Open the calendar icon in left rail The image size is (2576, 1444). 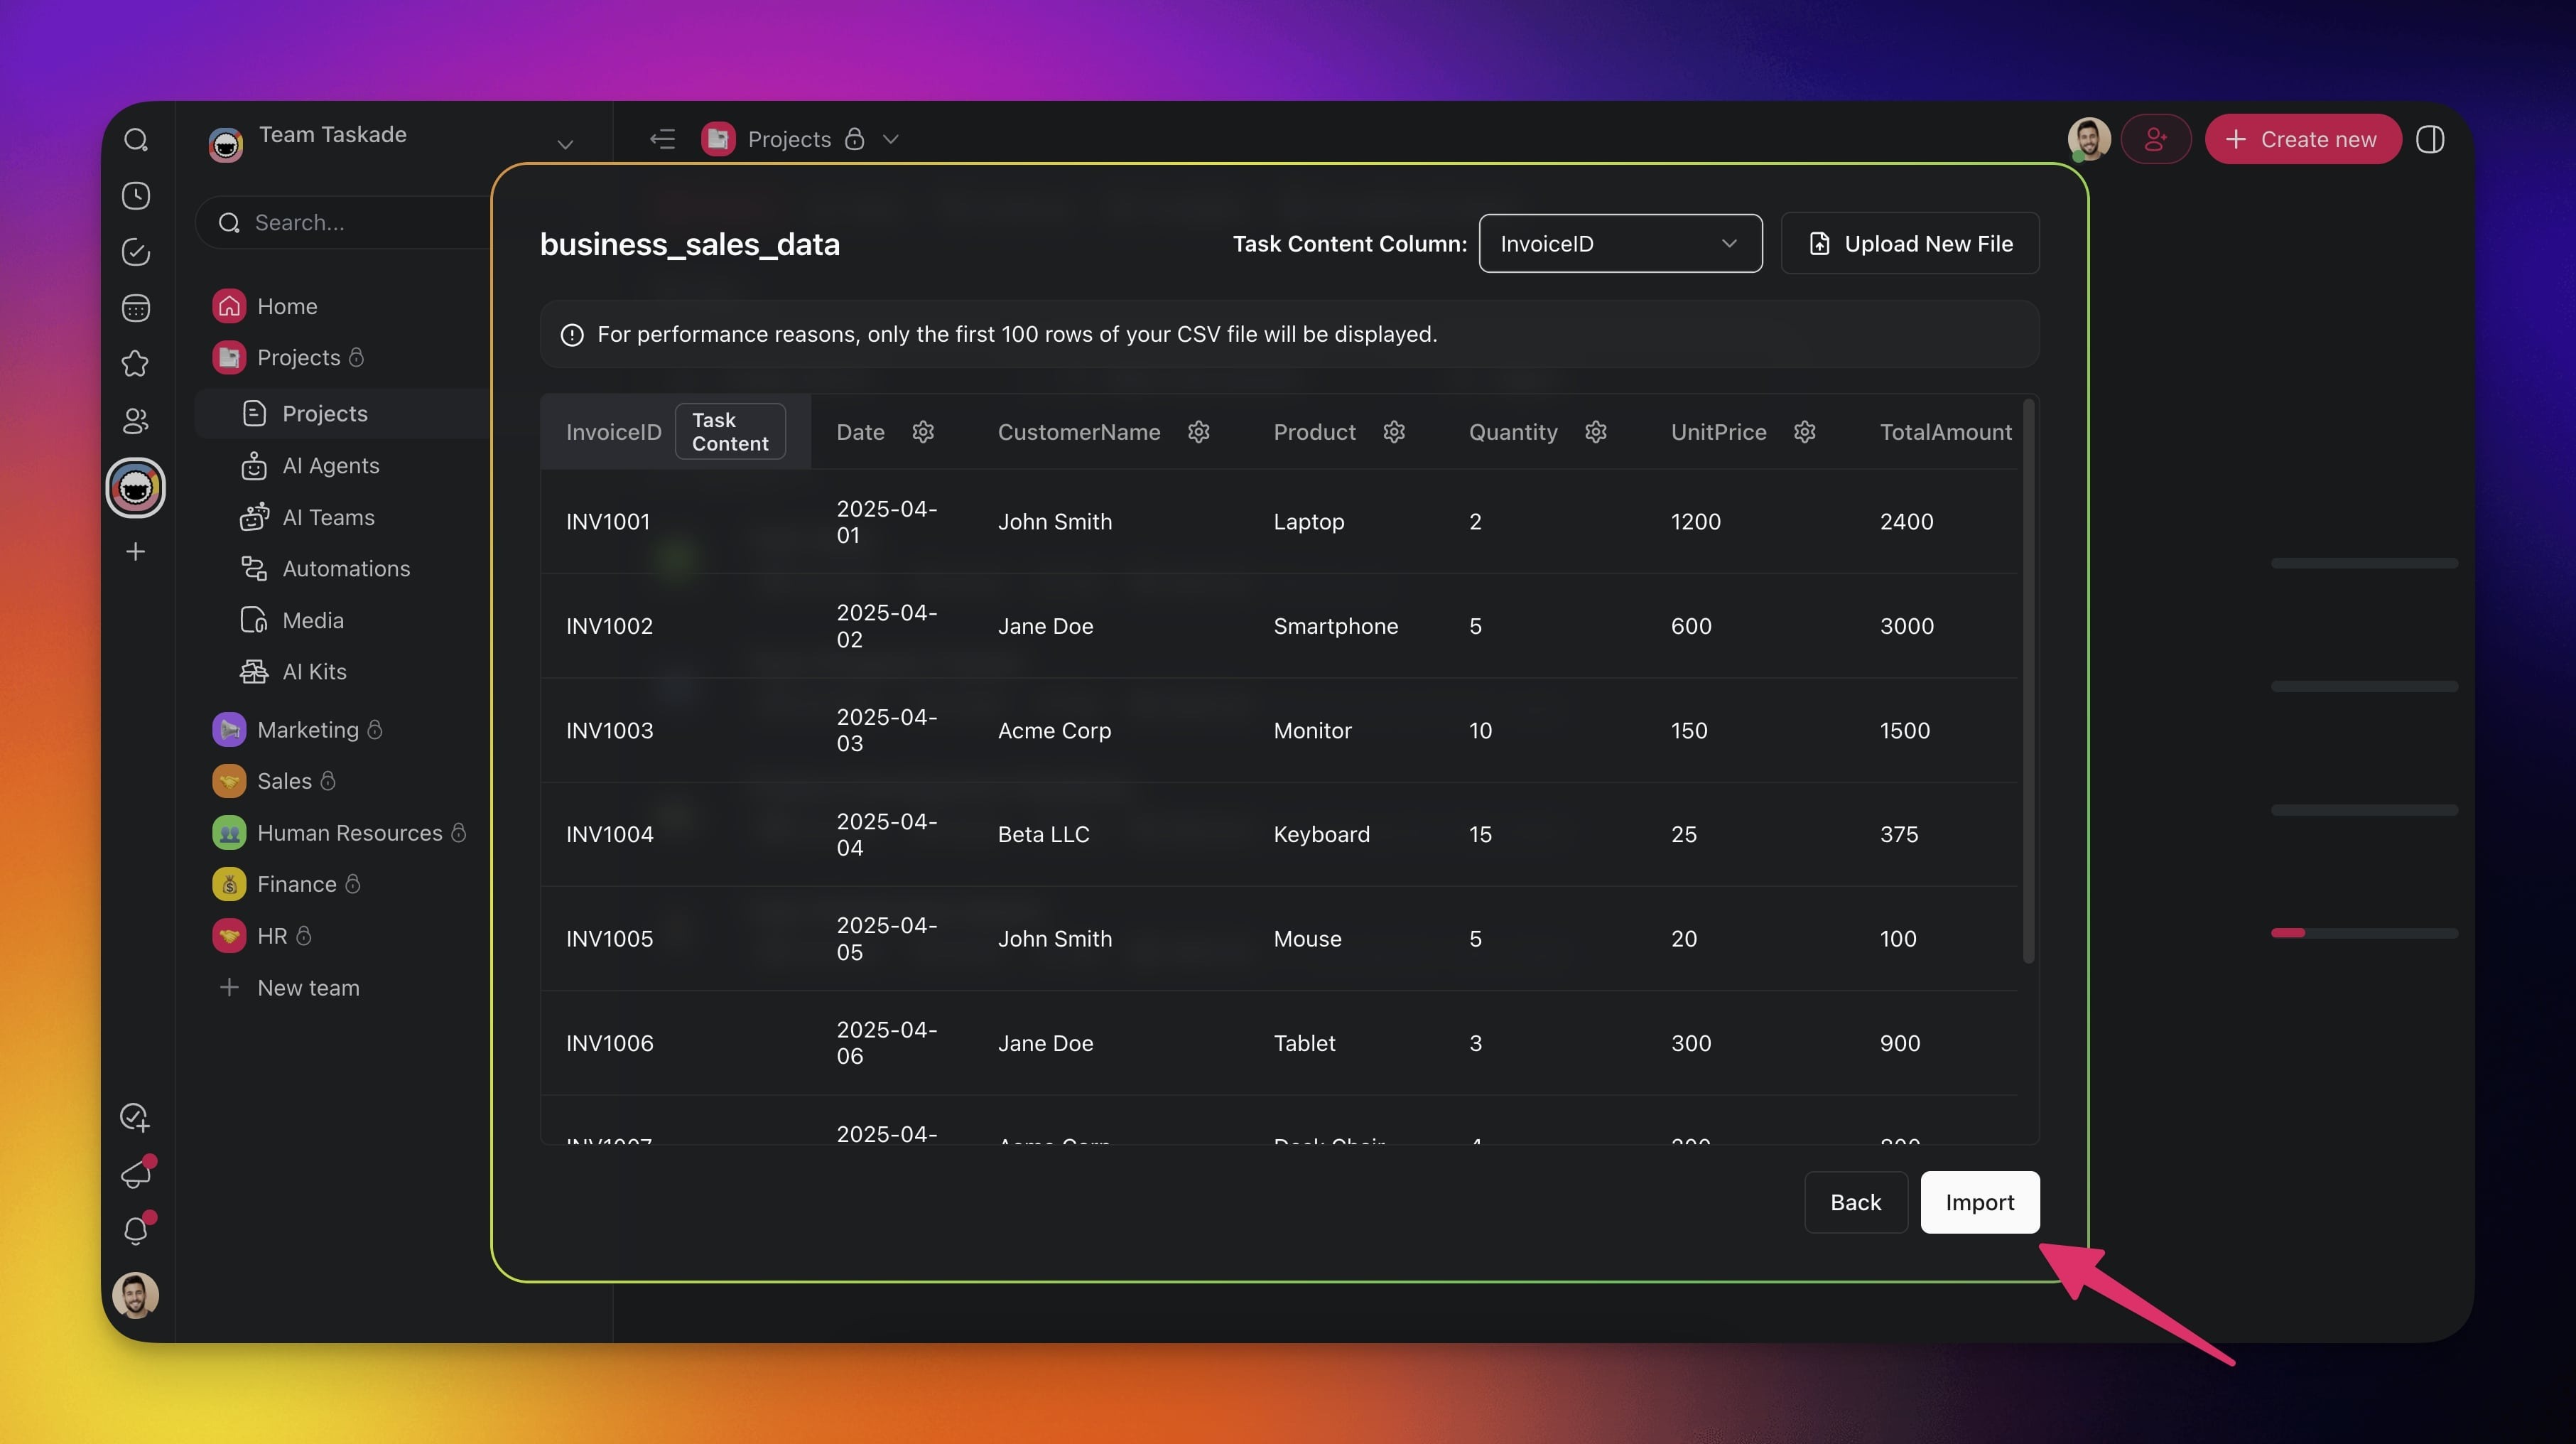coord(136,308)
